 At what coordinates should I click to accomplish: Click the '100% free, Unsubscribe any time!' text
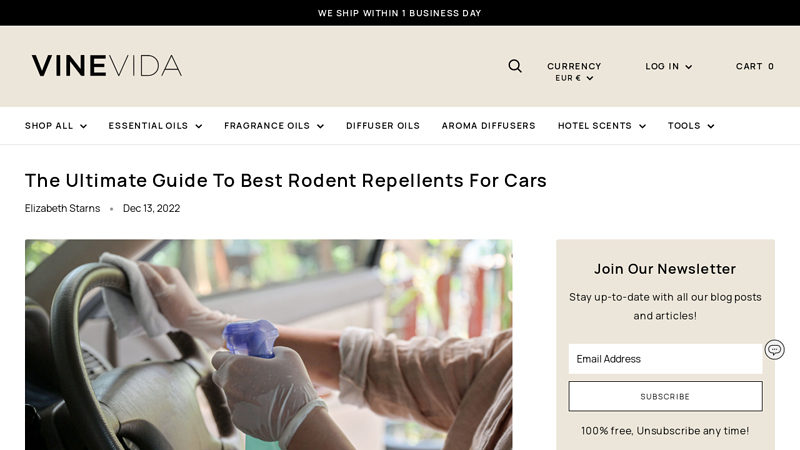[665, 431]
